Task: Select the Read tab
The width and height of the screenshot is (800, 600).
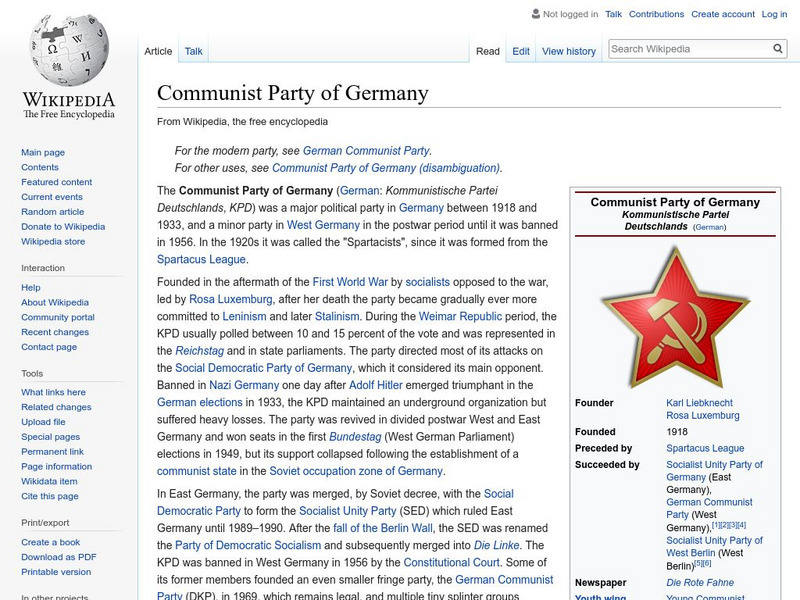Action: point(487,50)
